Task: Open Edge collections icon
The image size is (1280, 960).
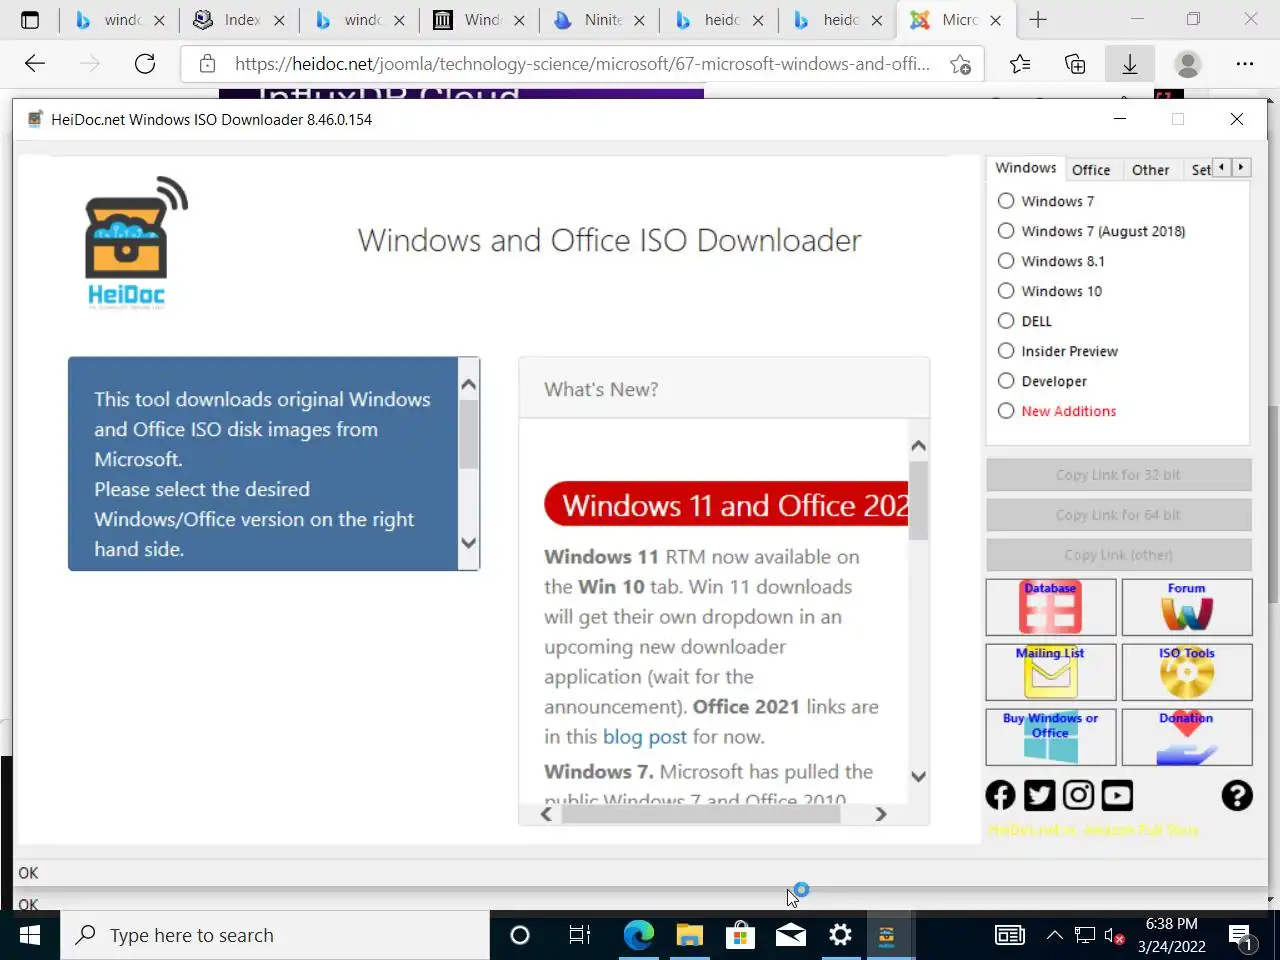Action: point(1075,64)
